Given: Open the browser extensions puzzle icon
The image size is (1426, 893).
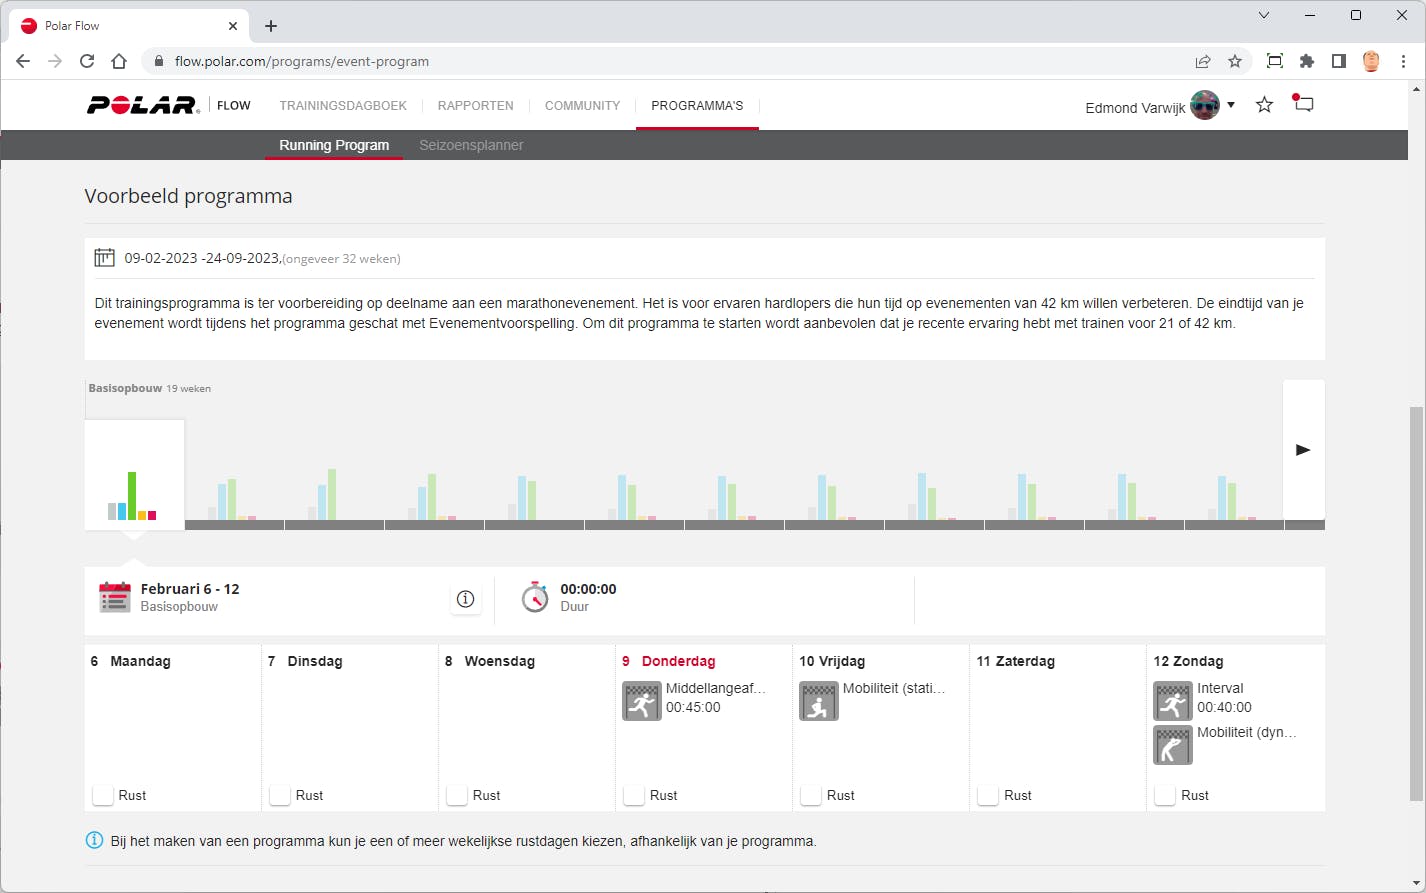Looking at the screenshot, I should (x=1307, y=61).
